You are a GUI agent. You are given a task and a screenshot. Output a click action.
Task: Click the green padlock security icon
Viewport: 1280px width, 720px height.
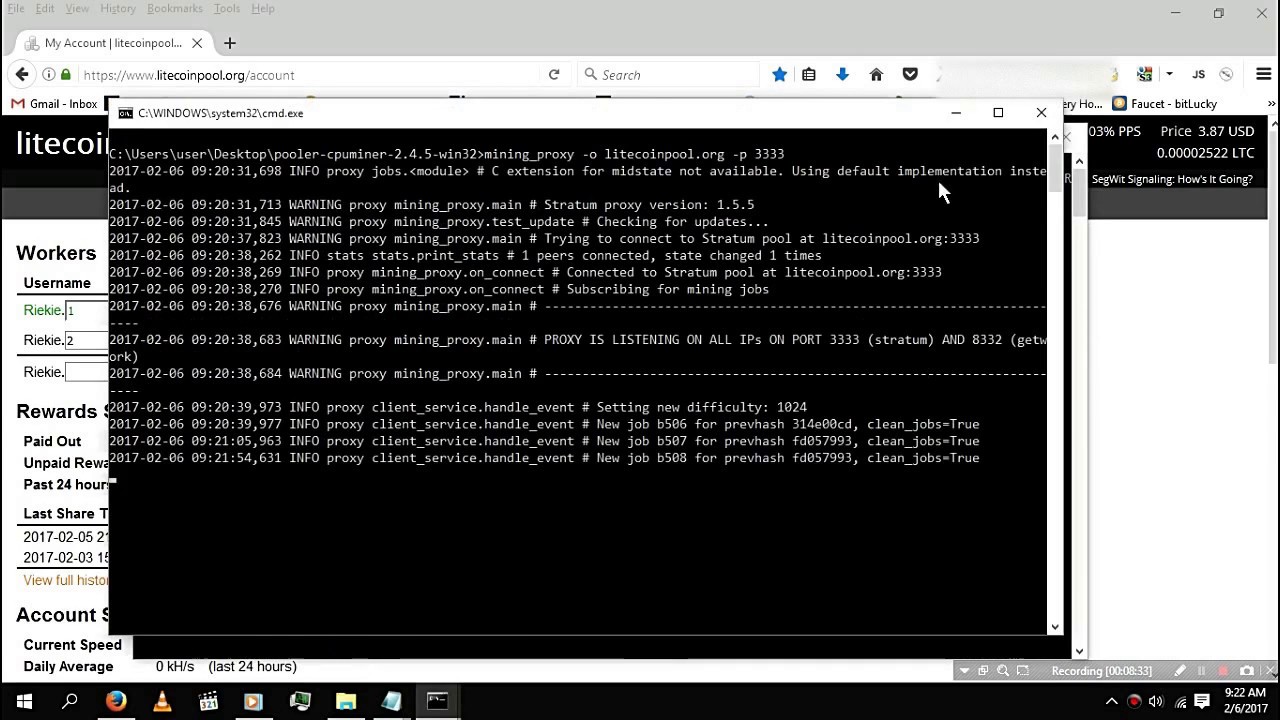(x=66, y=74)
